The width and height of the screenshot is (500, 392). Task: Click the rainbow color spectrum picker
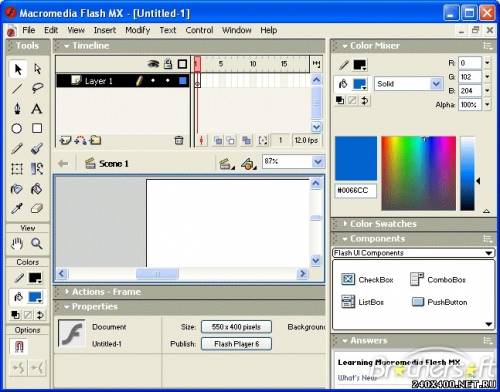coord(418,173)
